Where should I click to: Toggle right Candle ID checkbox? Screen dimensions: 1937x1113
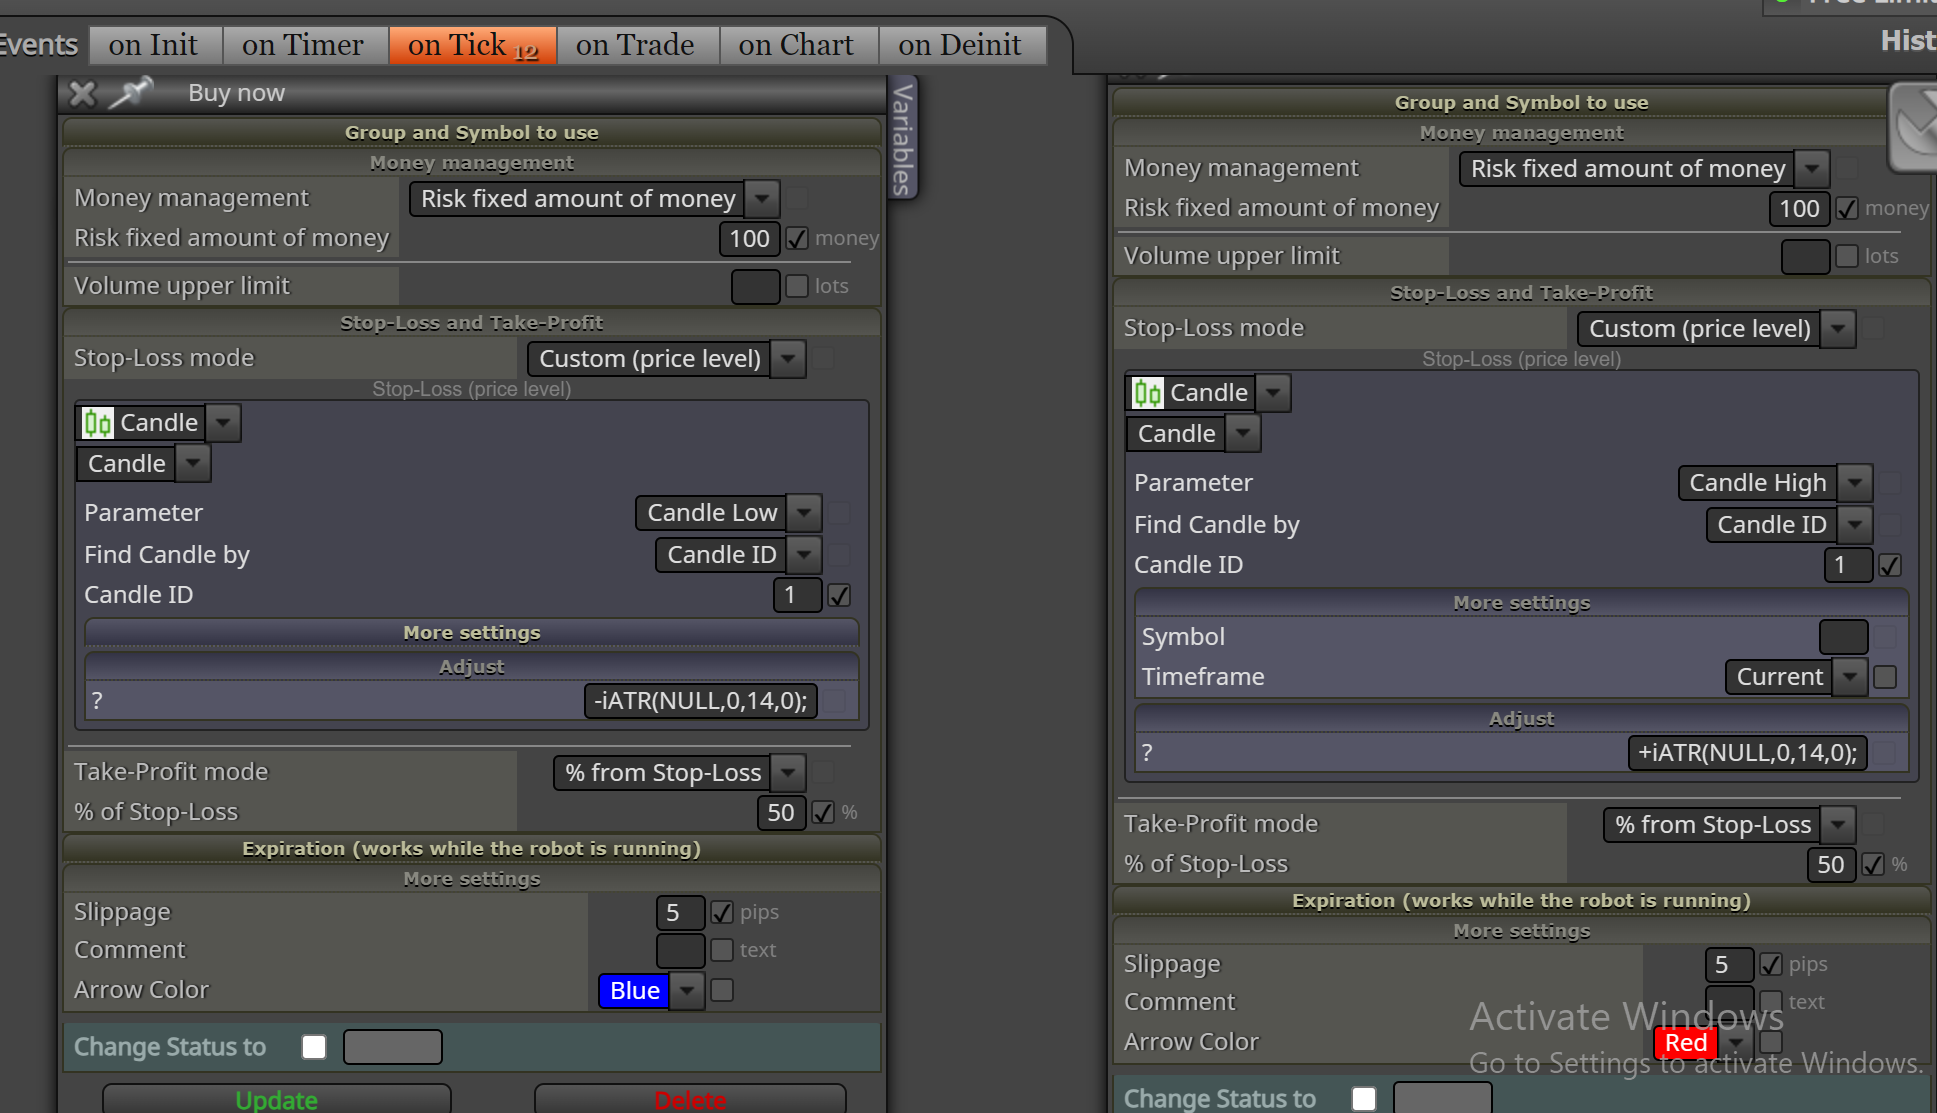1889,566
